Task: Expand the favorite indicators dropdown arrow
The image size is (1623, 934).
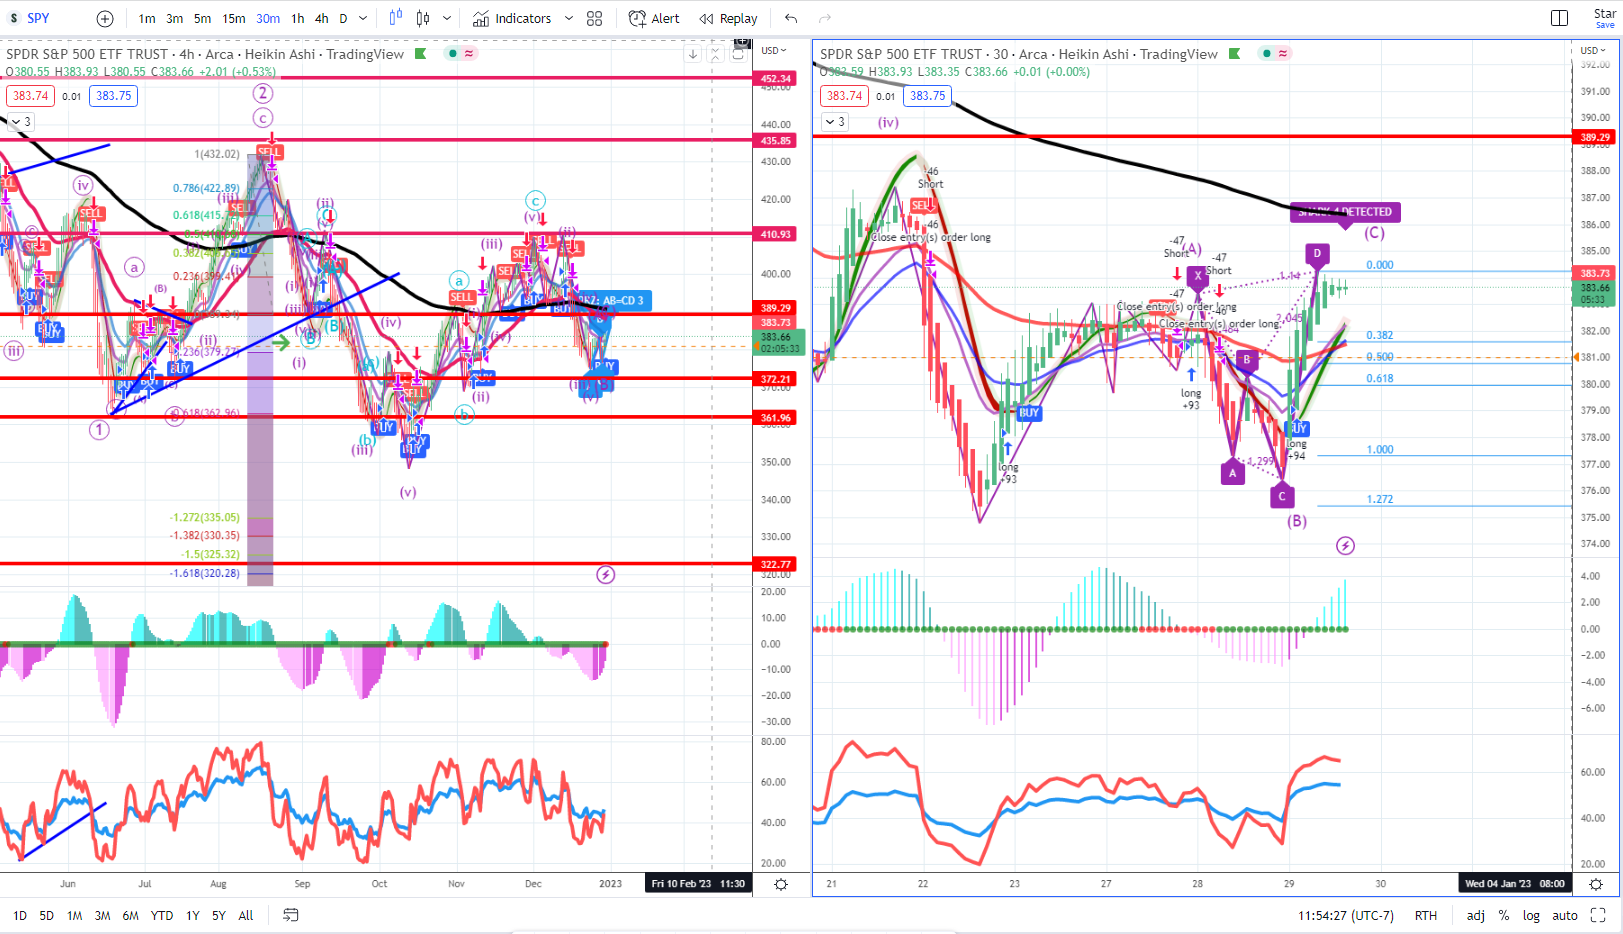Action: [569, 18]
